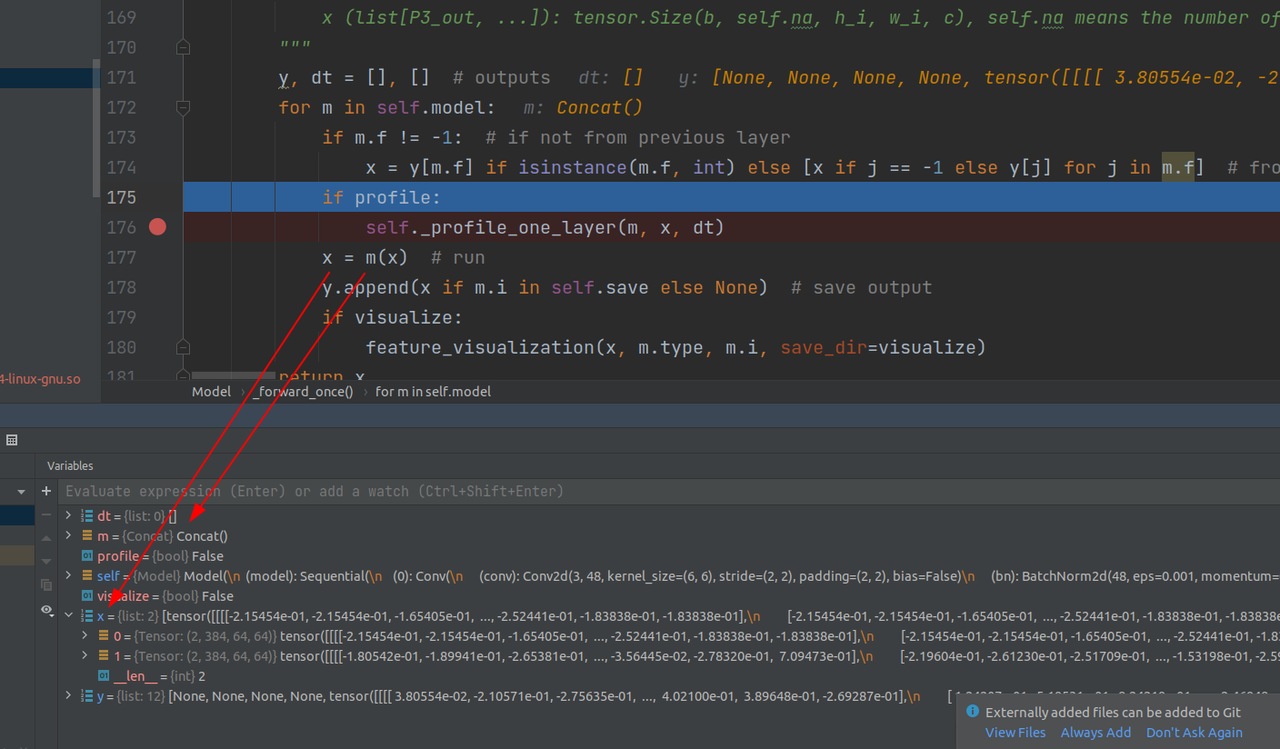Click the Remove Watch minus icon

click(46, 514)
